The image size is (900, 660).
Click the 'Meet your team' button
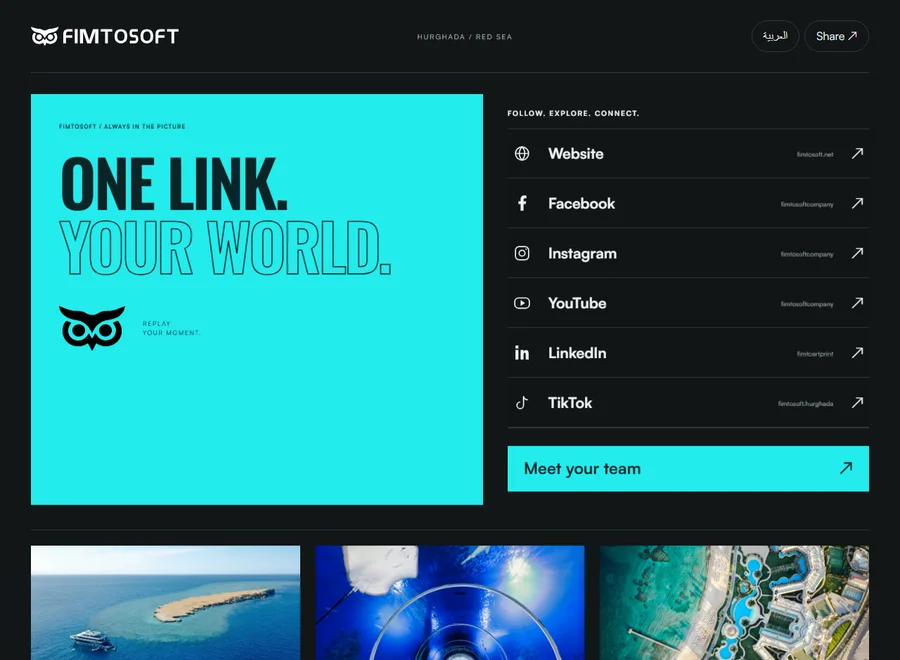click(x=688, y=468)
